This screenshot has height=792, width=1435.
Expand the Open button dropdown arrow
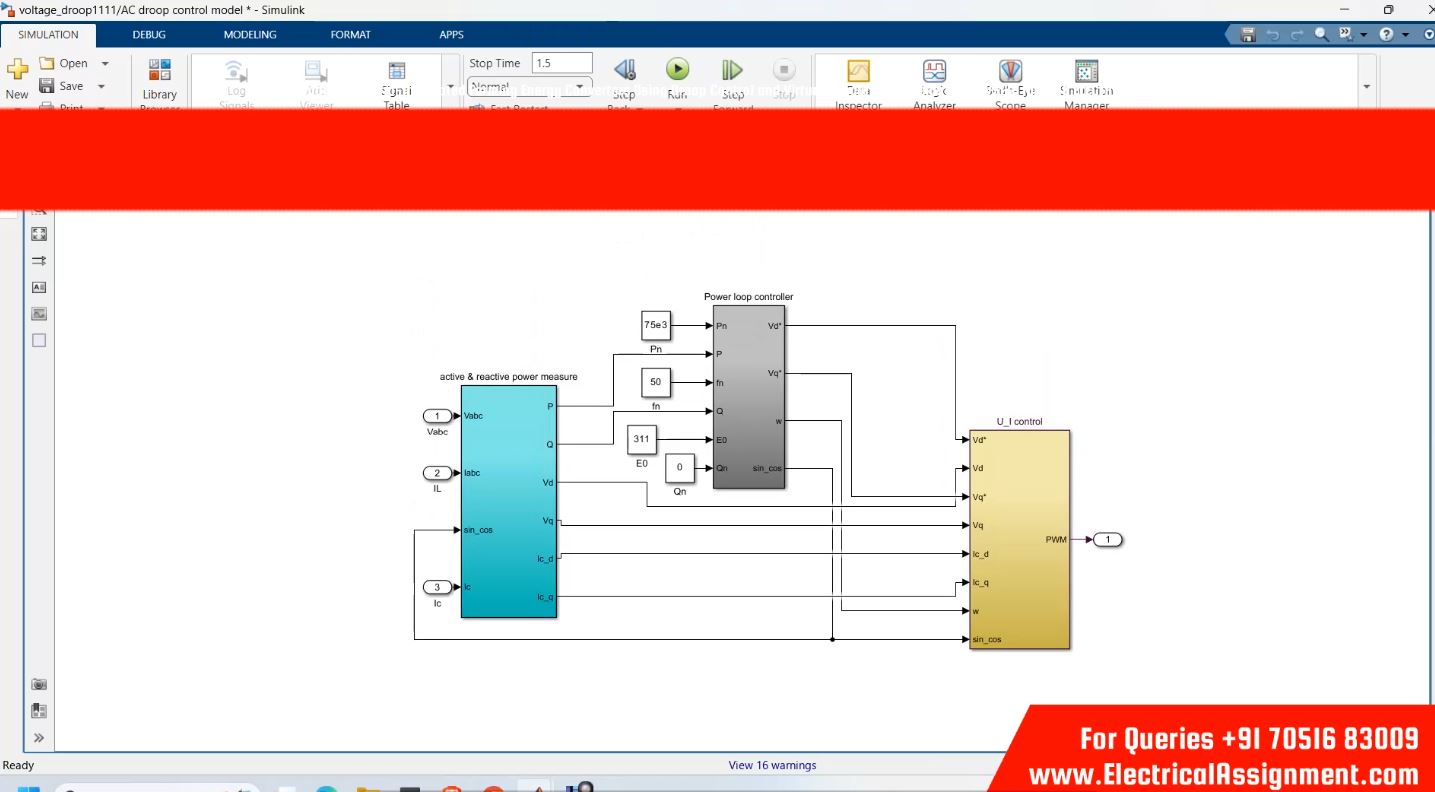tap(105, 64)
